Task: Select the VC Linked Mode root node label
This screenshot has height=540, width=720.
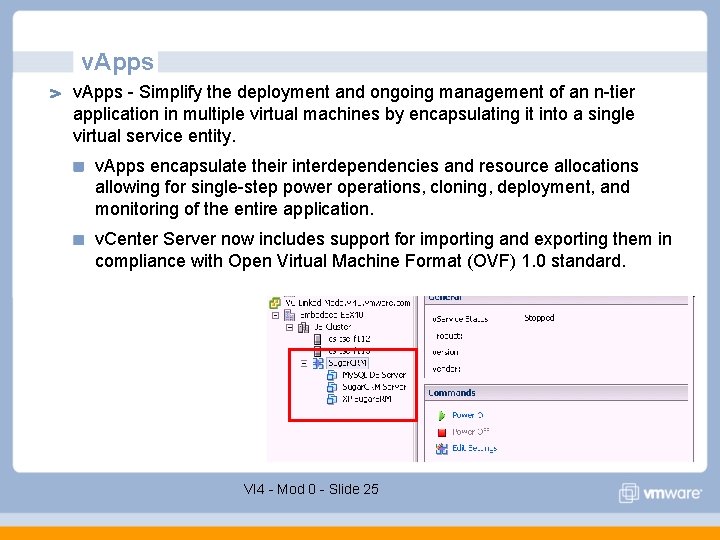Action: click(x=348, y=303)
